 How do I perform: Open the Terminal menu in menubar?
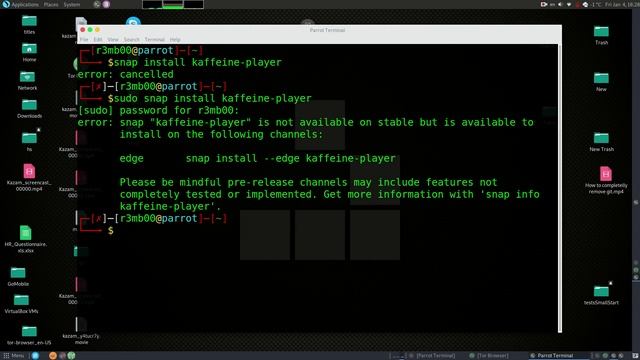click(155, 40)
